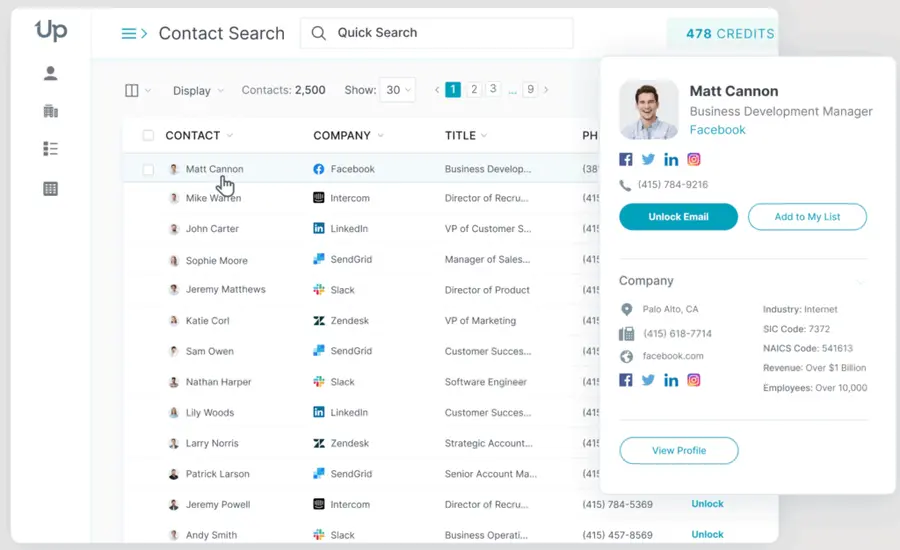Expand the CONTACT column sort arrow
This screenshot has width=900, height=550.
[230, 135]
